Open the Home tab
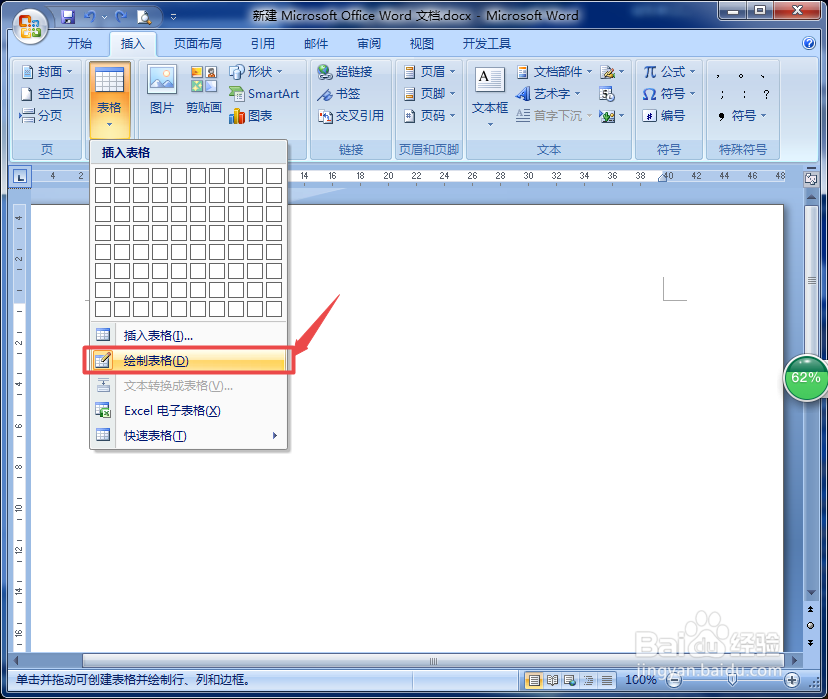The image size is (828, 699). pos(80,44)
